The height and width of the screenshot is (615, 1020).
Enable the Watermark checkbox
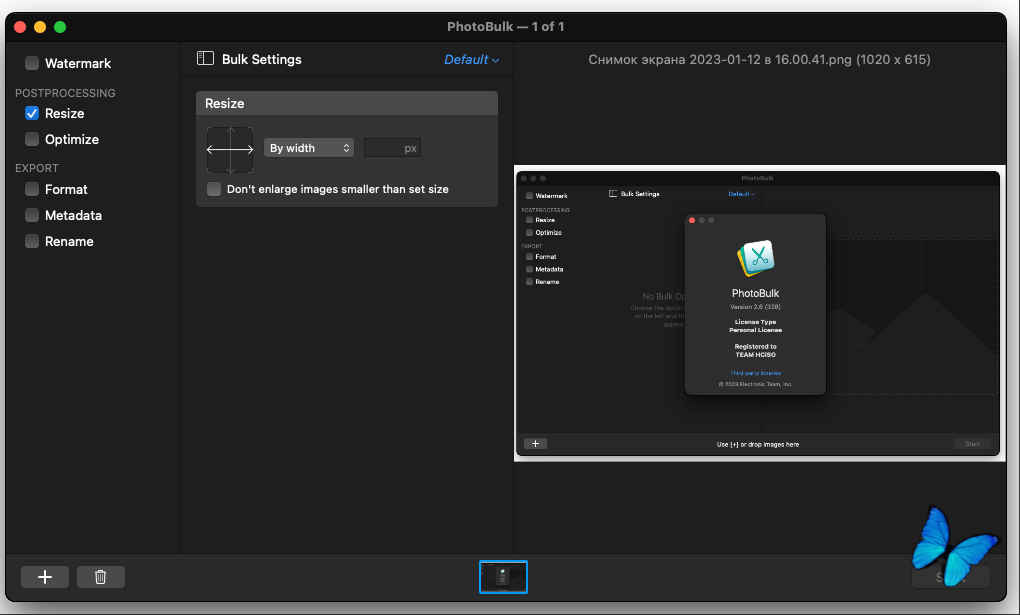[x=32, y=63]
